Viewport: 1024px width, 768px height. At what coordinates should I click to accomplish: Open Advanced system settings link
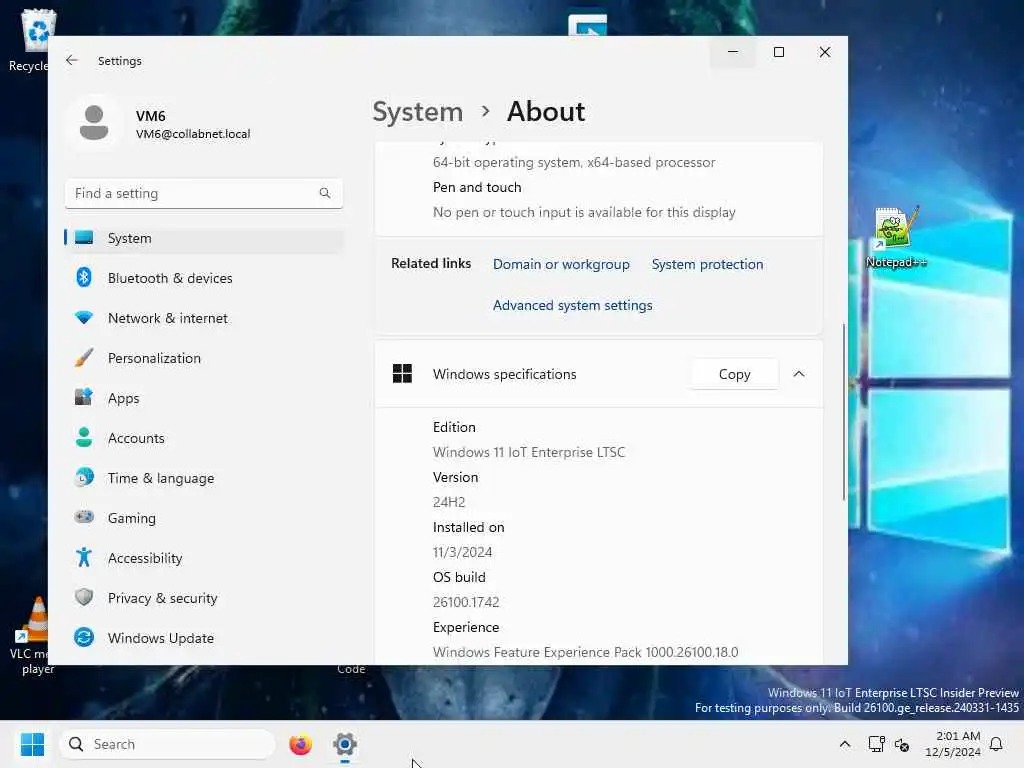(x=572, y=306)
